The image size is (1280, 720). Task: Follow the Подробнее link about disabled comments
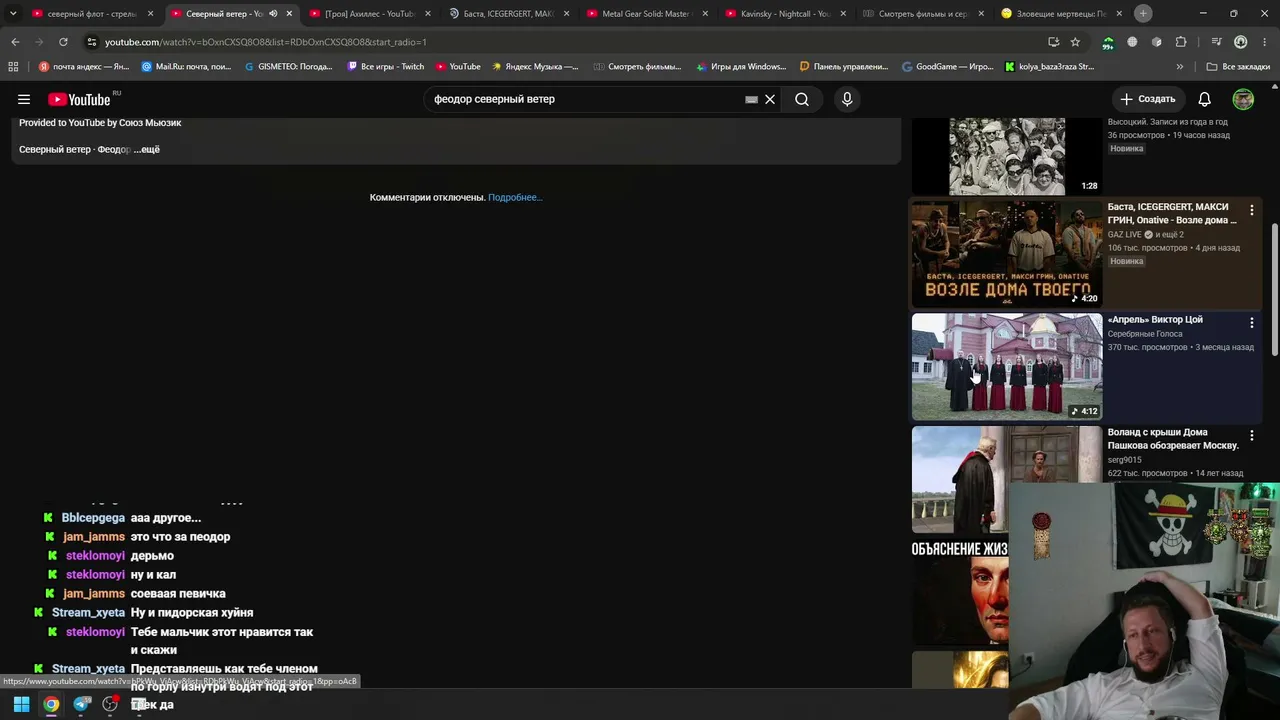coord(515,197)
